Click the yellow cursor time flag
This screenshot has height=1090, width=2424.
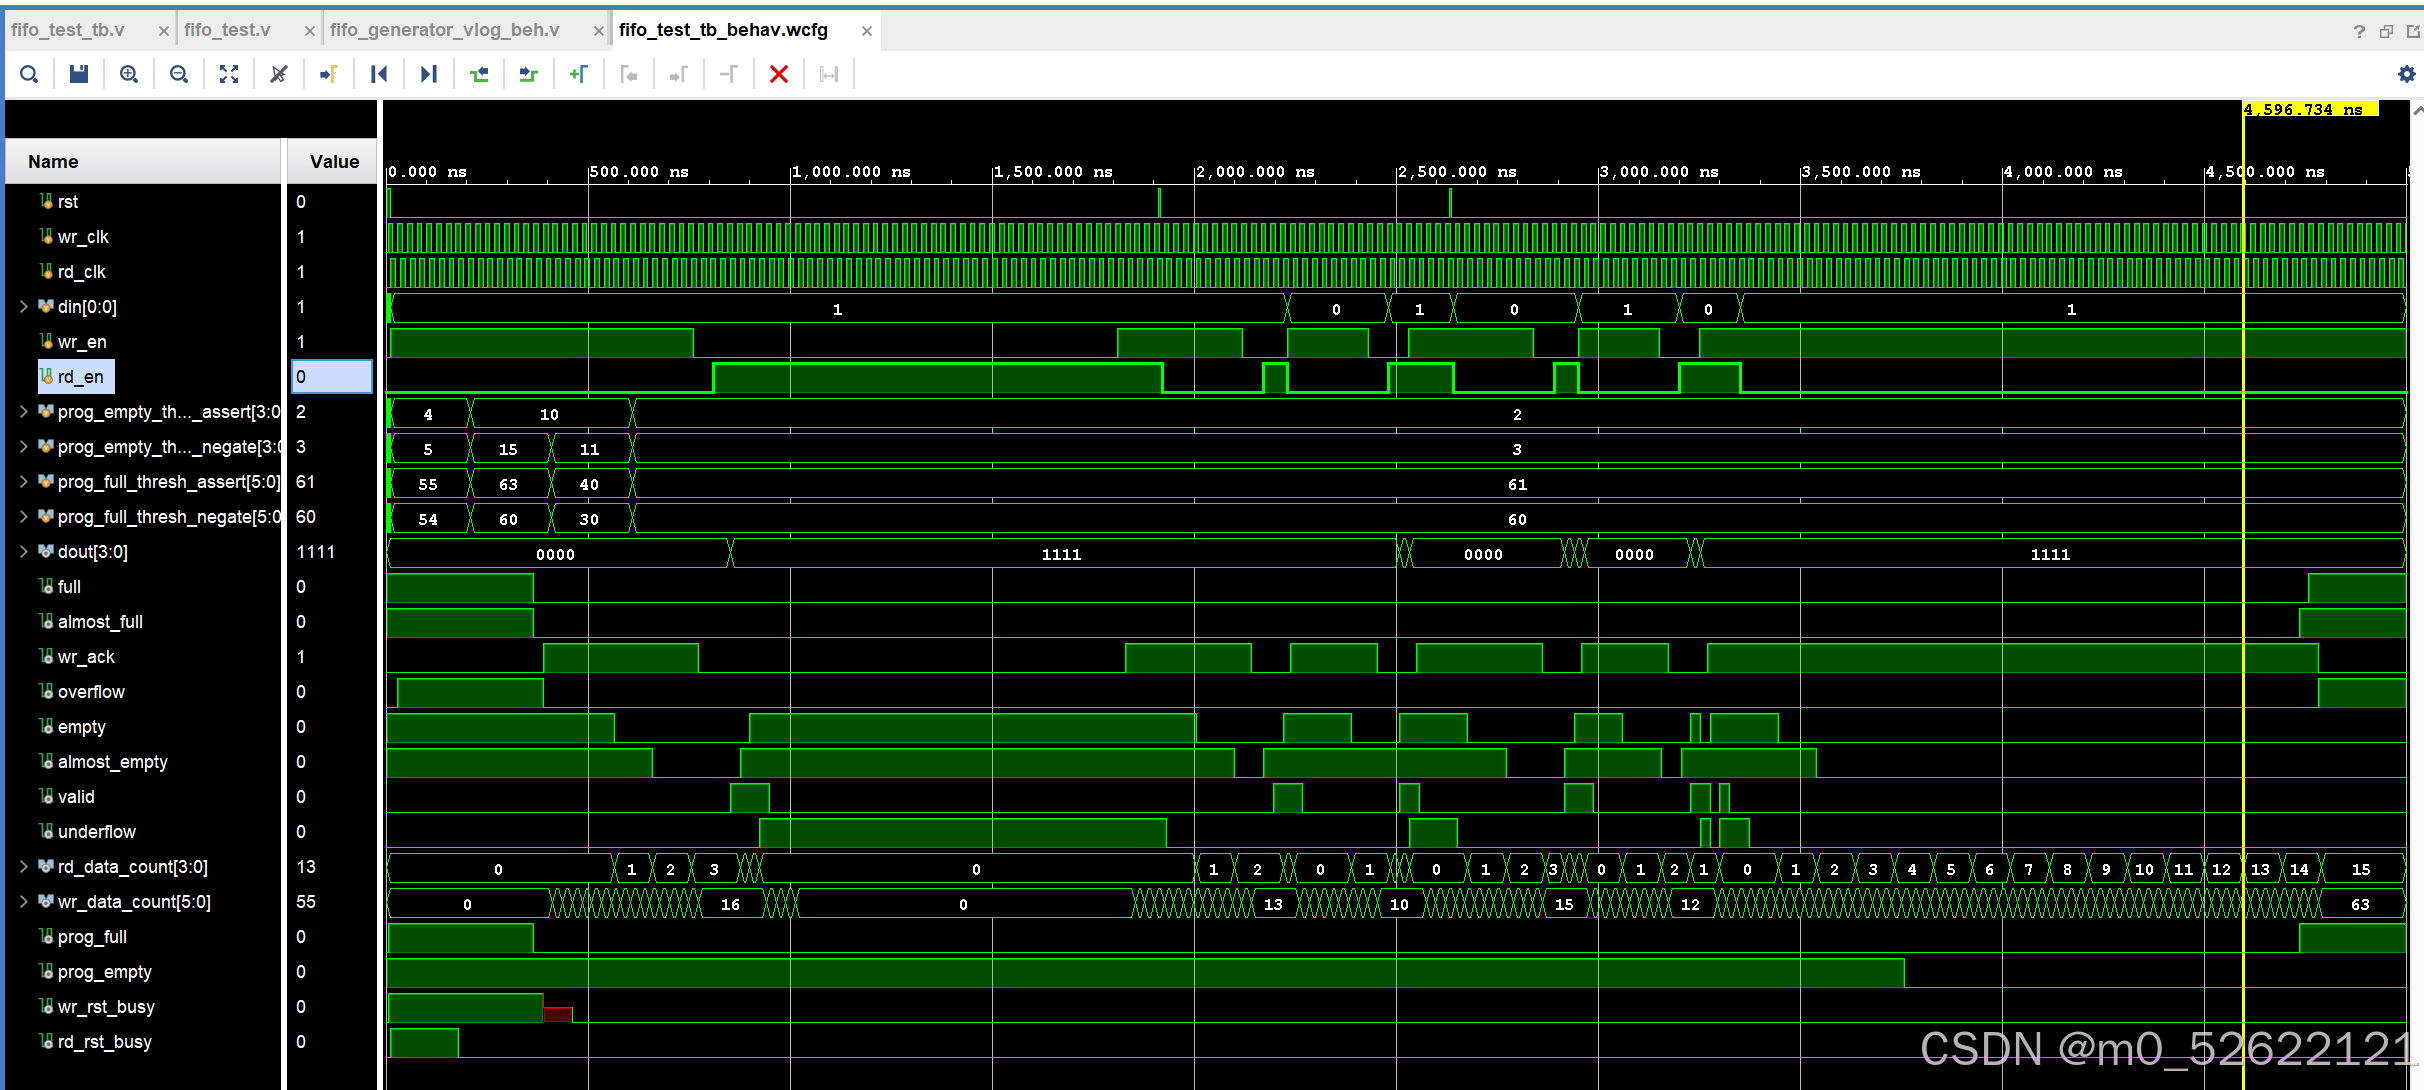tap(2309, 110)
